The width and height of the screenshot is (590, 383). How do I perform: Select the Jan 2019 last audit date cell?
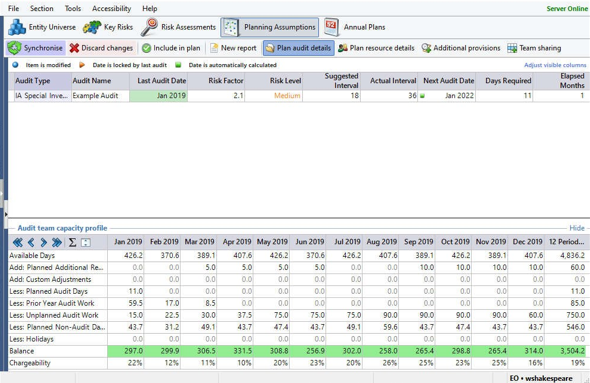pyautogui.click(x=158, y=96)
